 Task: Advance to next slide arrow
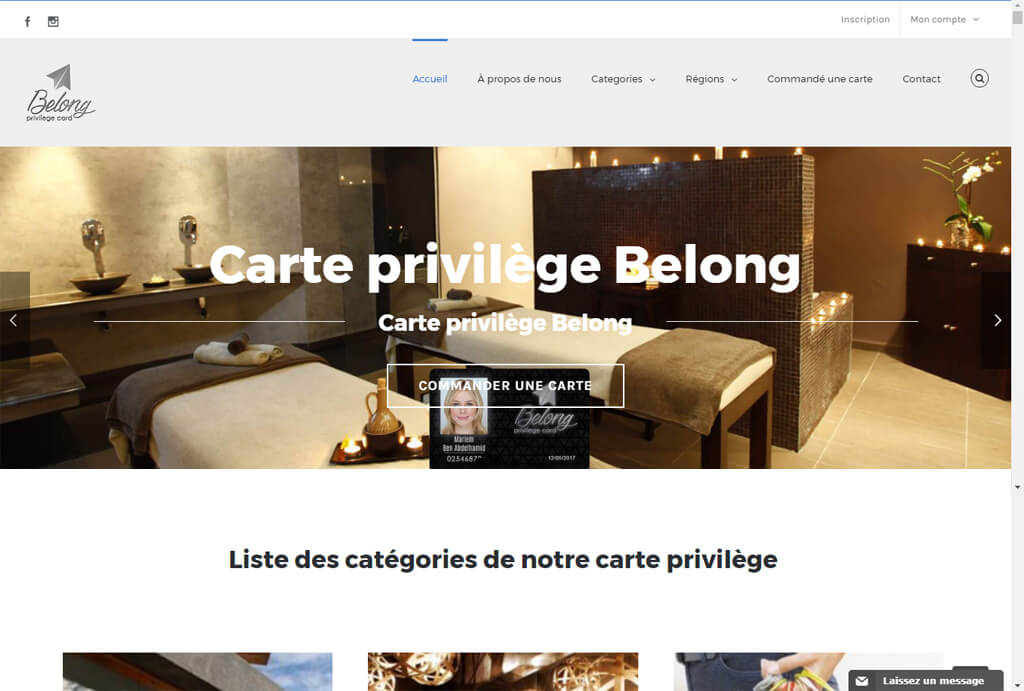point(997,320)
